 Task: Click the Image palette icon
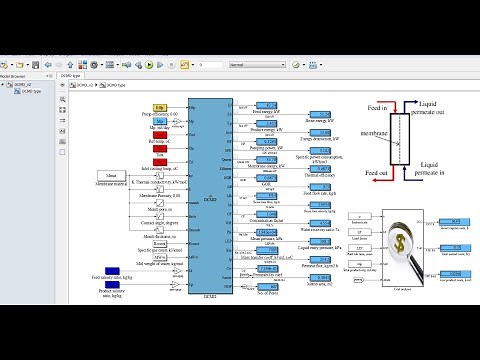click(x=62, y=142)
